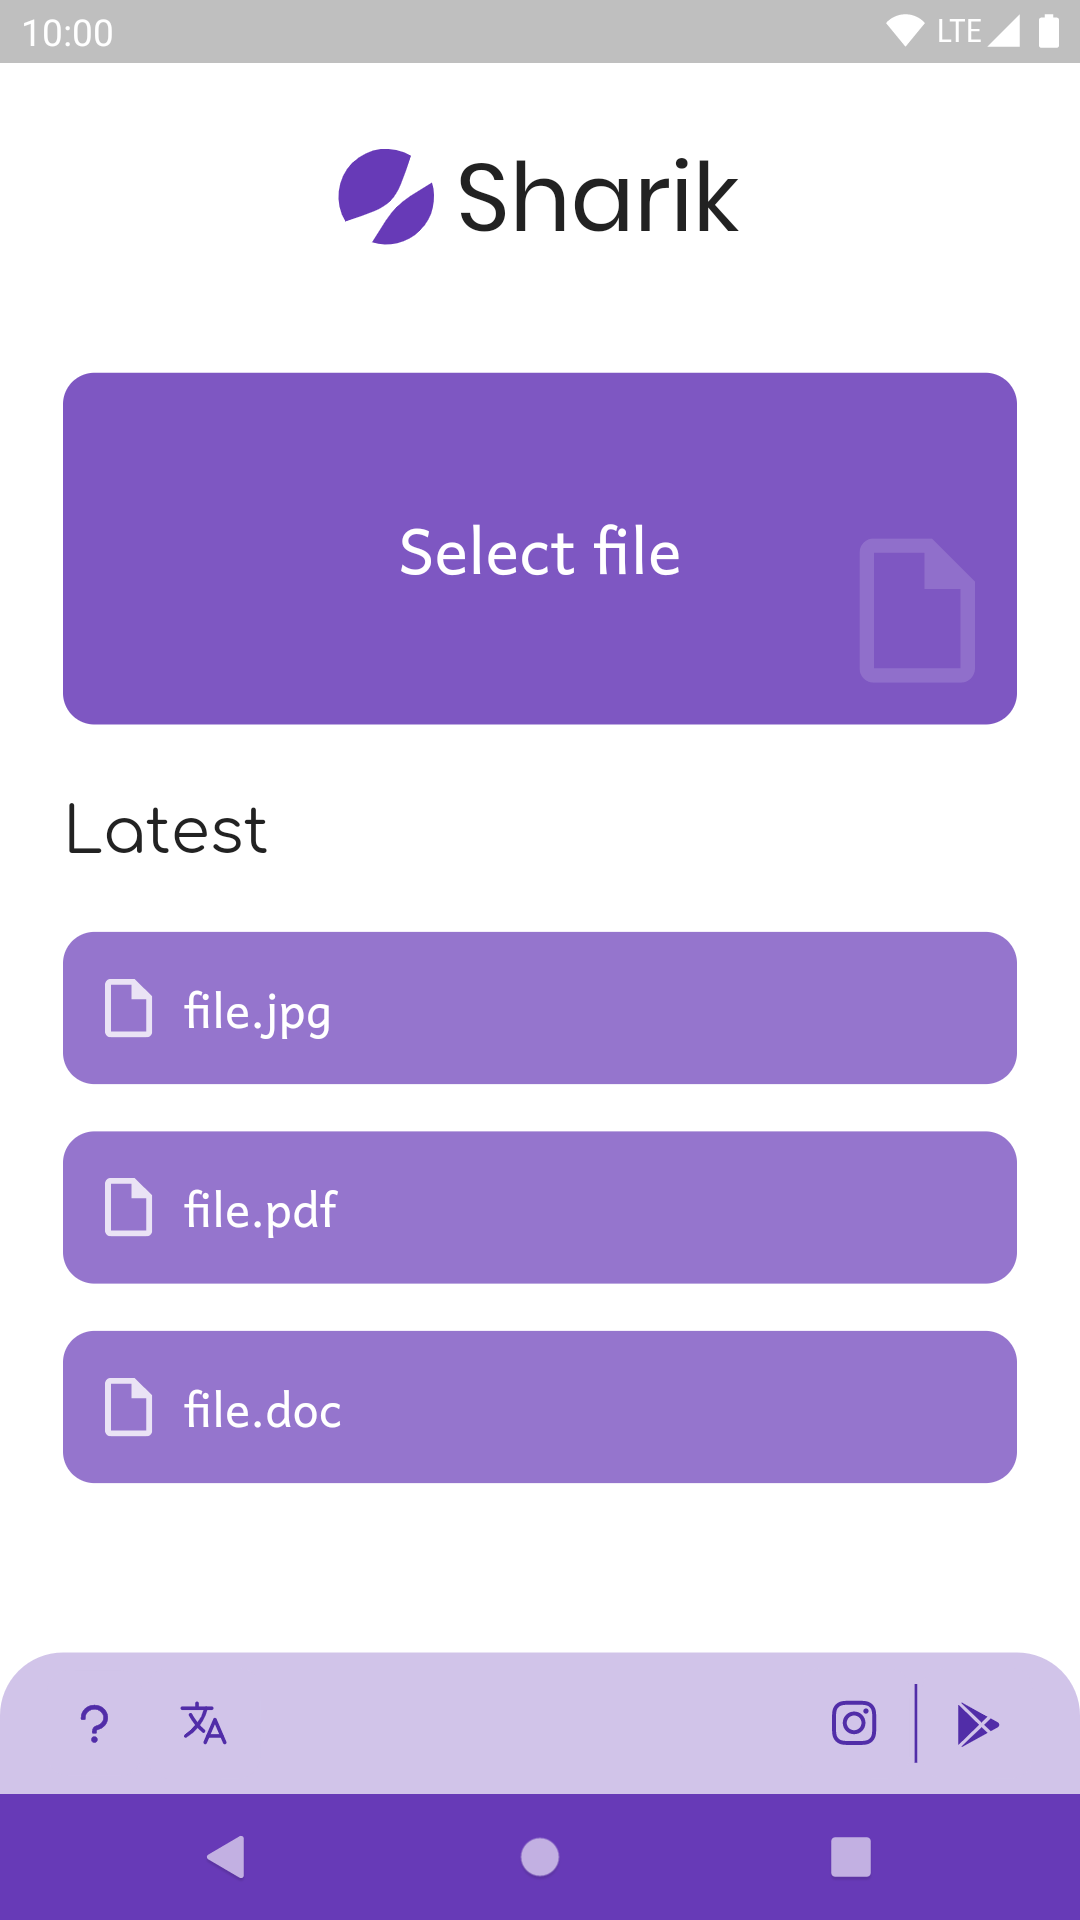The height and width of the screenshot is (1920, 1080).
Task: Click the file icon beside file.pdf
Action: (x=129, y=1207)
